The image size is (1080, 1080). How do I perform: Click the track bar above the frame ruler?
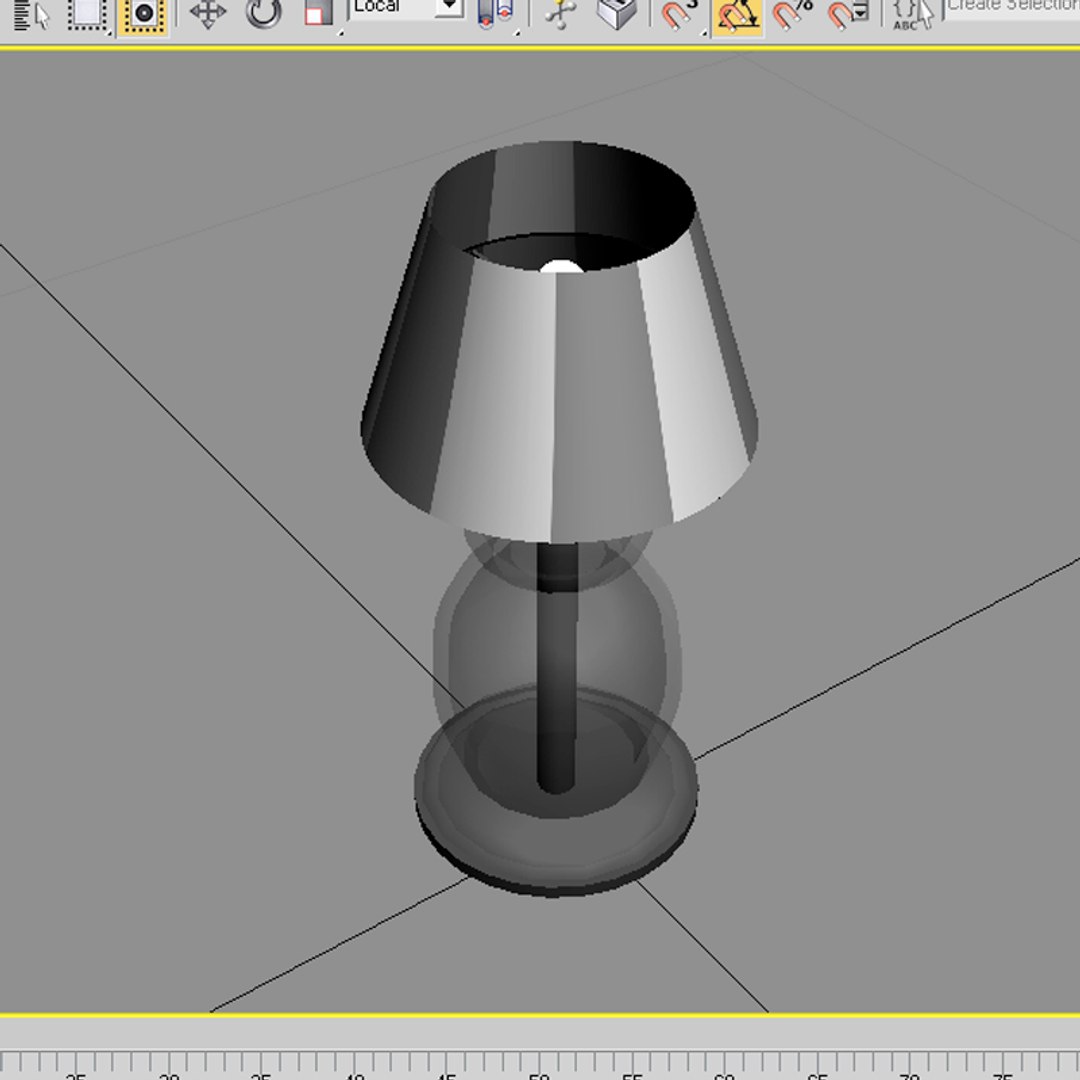540,1035
